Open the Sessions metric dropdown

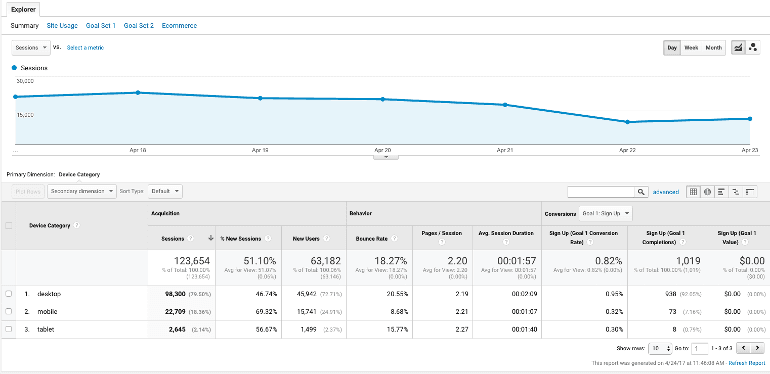(x=31, y=48)
